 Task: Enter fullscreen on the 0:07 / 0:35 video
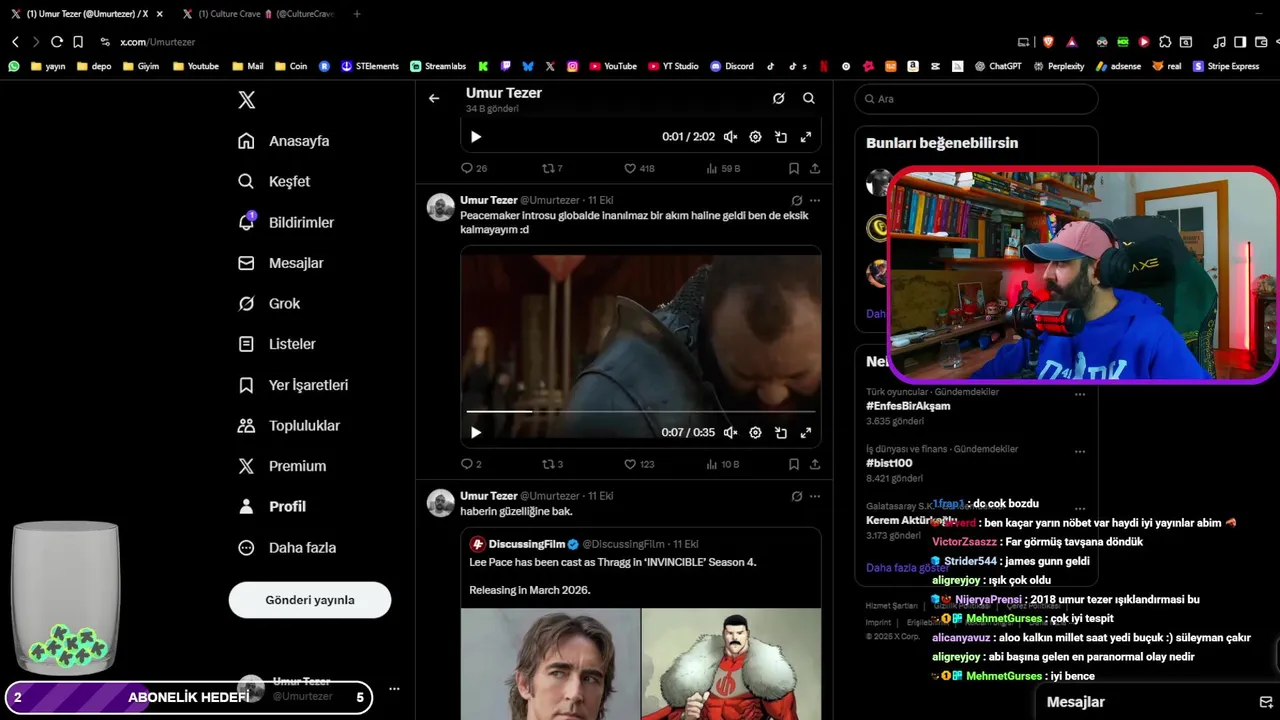click(805, 433)
